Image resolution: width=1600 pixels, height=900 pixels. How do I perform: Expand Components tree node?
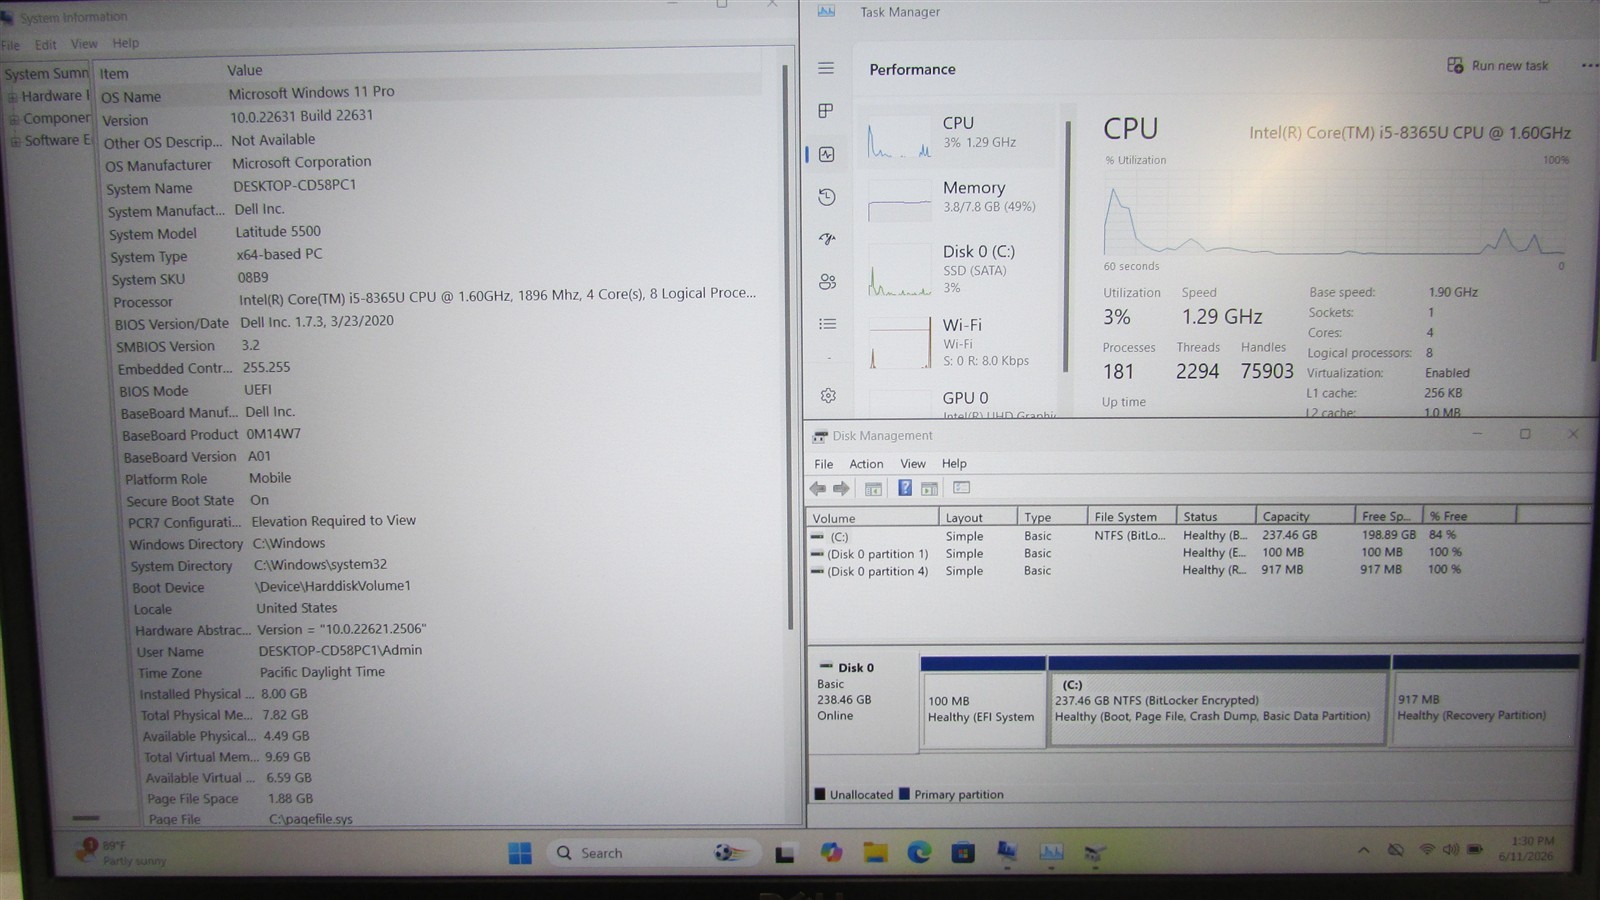pos(15,119)
